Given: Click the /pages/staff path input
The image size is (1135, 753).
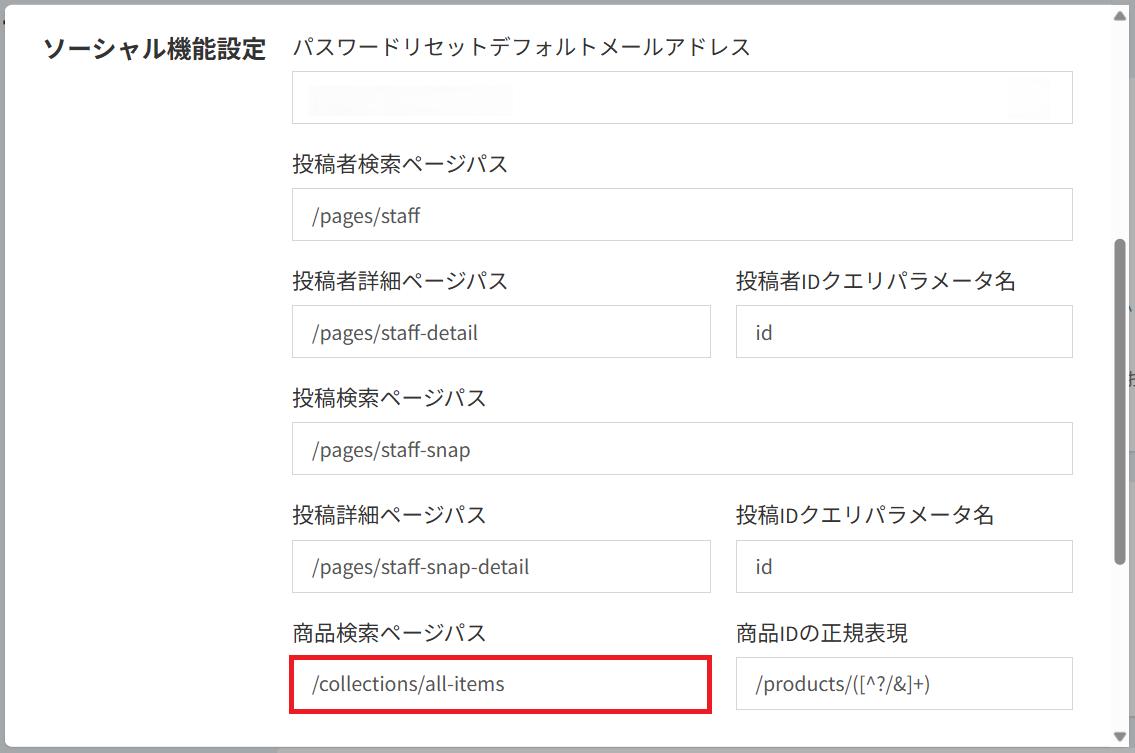Looking at the screenshot, I should click(x=682, y=215).
